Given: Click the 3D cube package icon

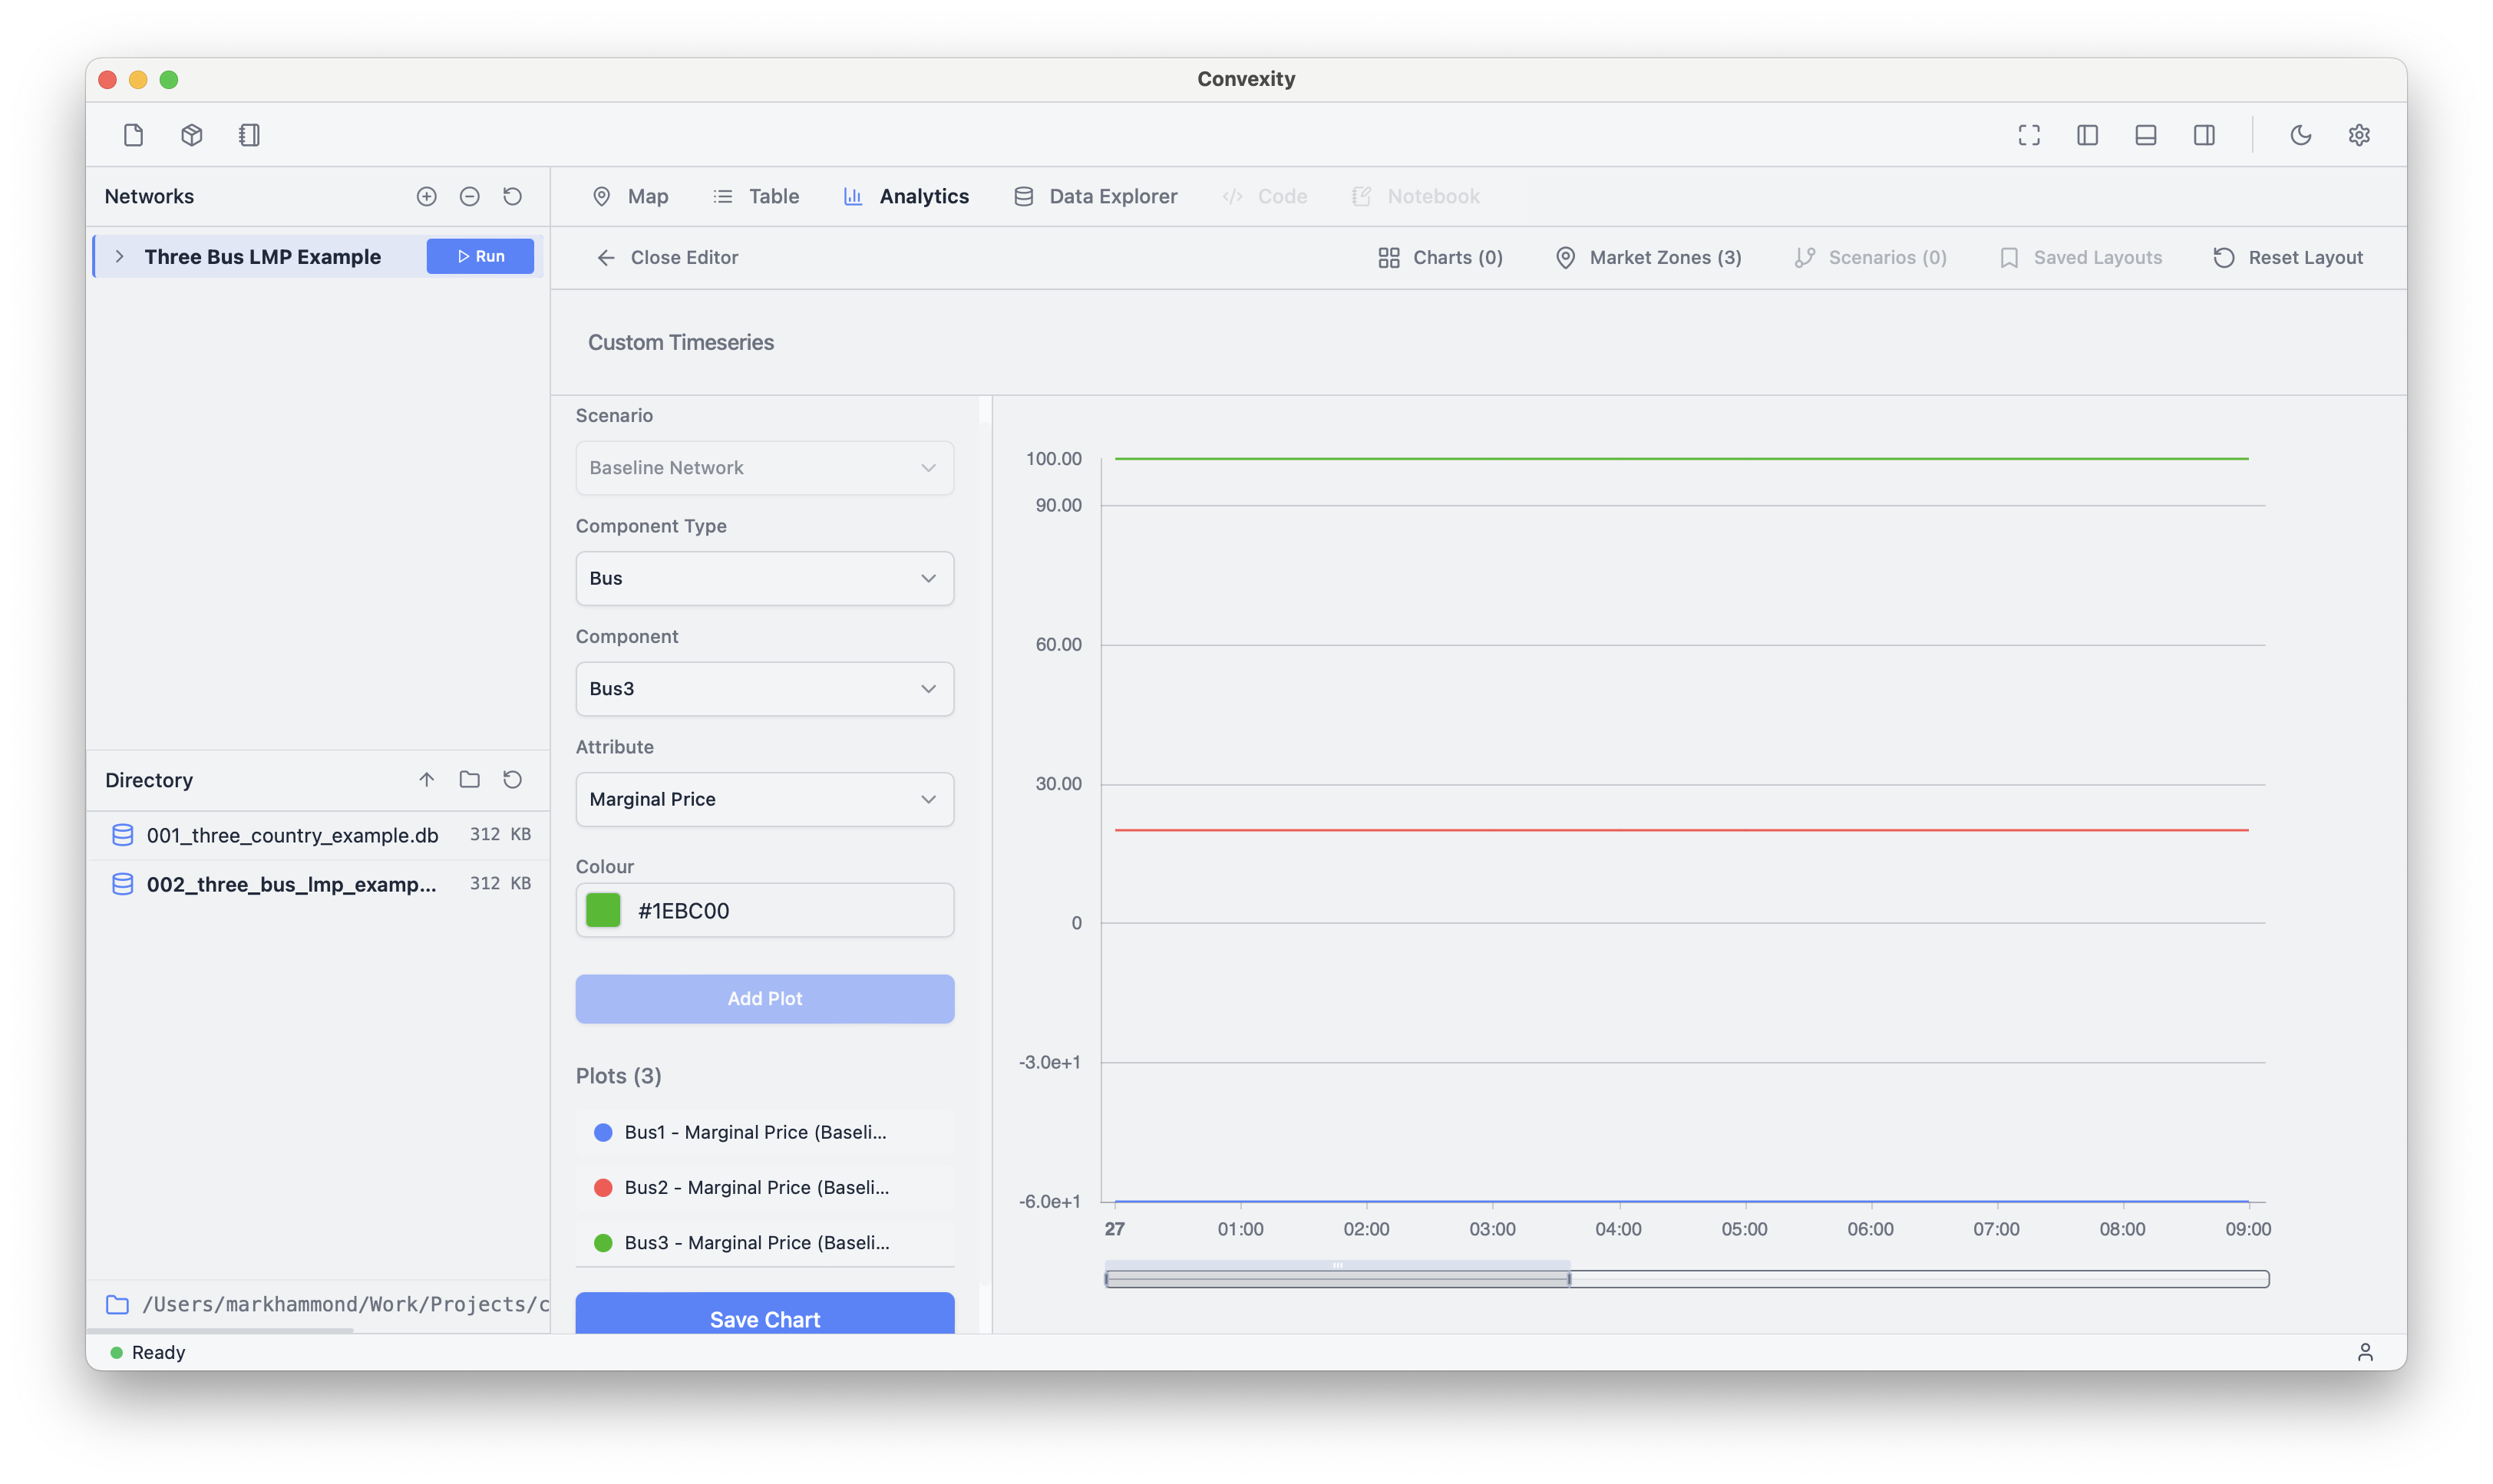Looking at the screenshot, I should [x=191, y=135].
